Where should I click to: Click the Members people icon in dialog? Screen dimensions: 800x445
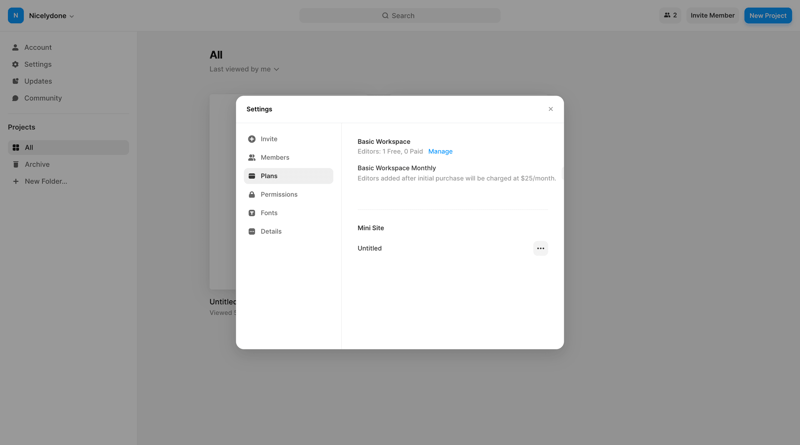click(x=252, y=157)
